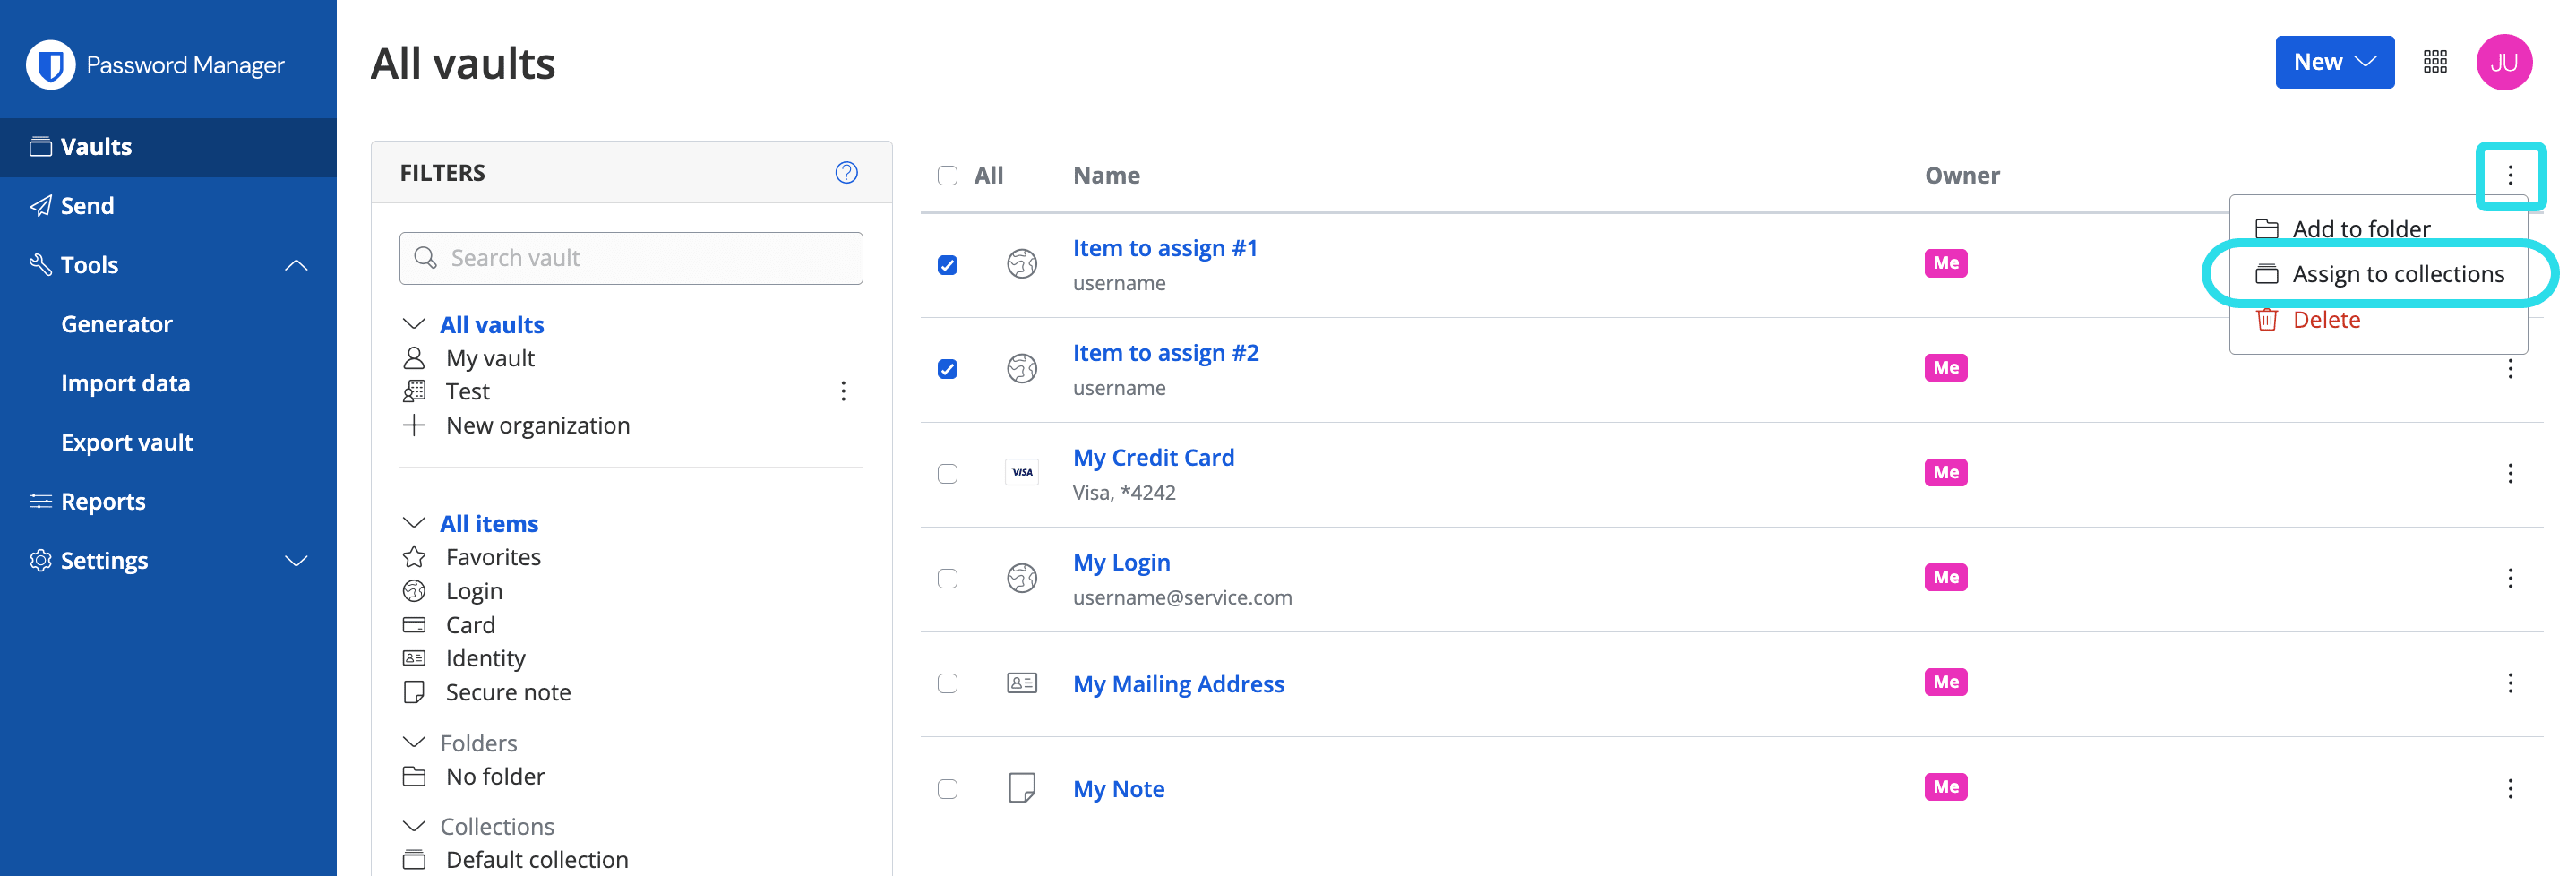Click the Send icon in the sidebar
Screen dimensions: 2576x876
40,205
